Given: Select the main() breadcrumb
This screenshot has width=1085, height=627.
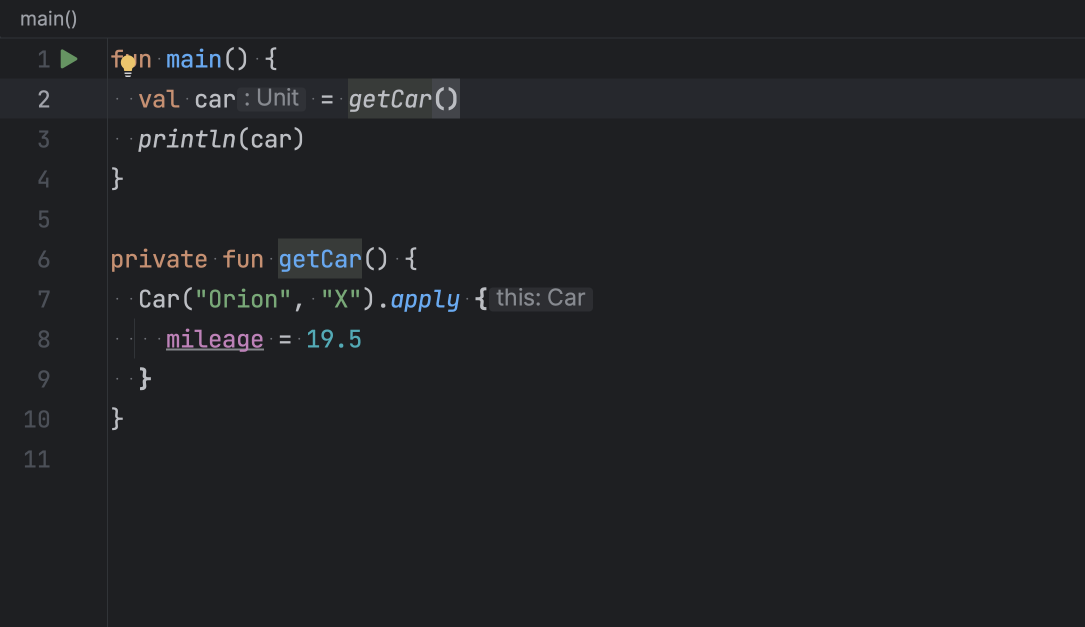Looking at the screenshot, I should 48,19.
